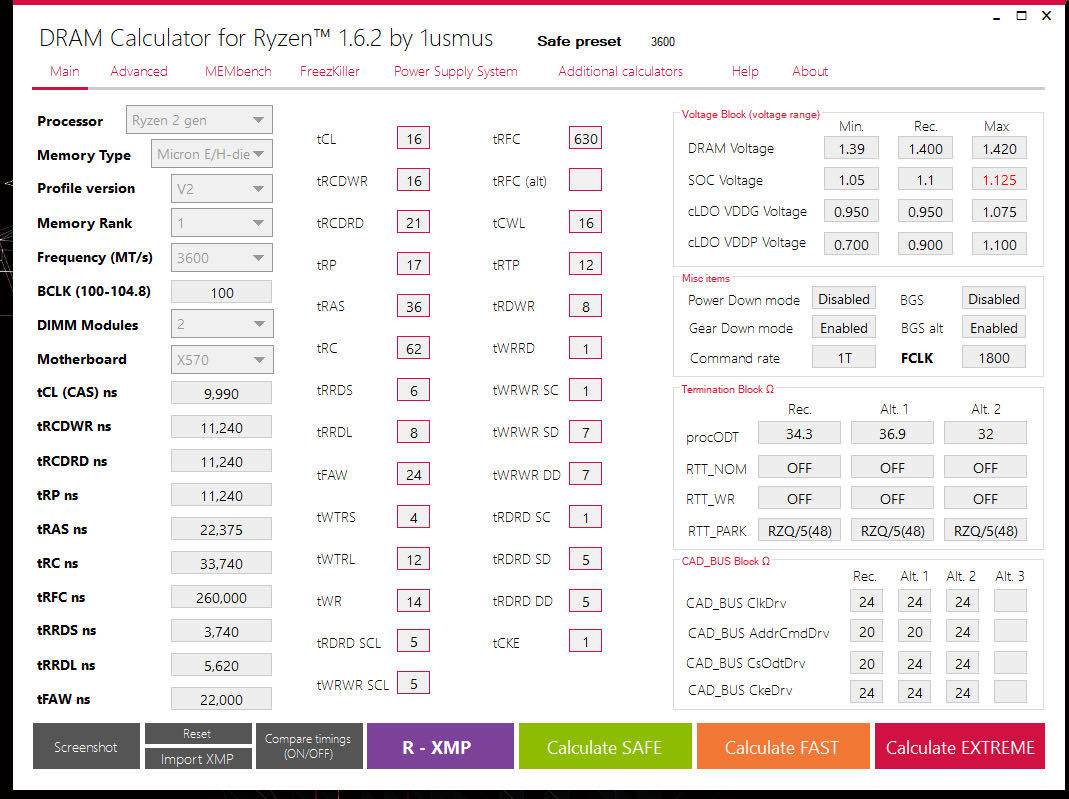Click the tRAS value field
This screenshot has width=1069, height=799.
coord(414,306)
